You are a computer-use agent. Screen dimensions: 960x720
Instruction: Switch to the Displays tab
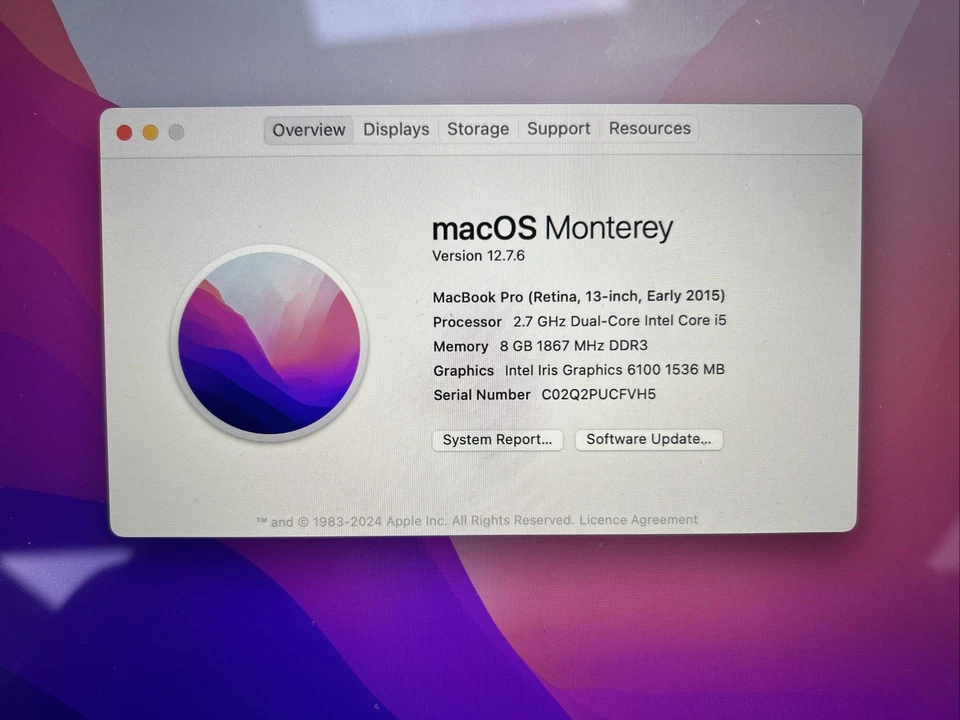tap(396, 129)
